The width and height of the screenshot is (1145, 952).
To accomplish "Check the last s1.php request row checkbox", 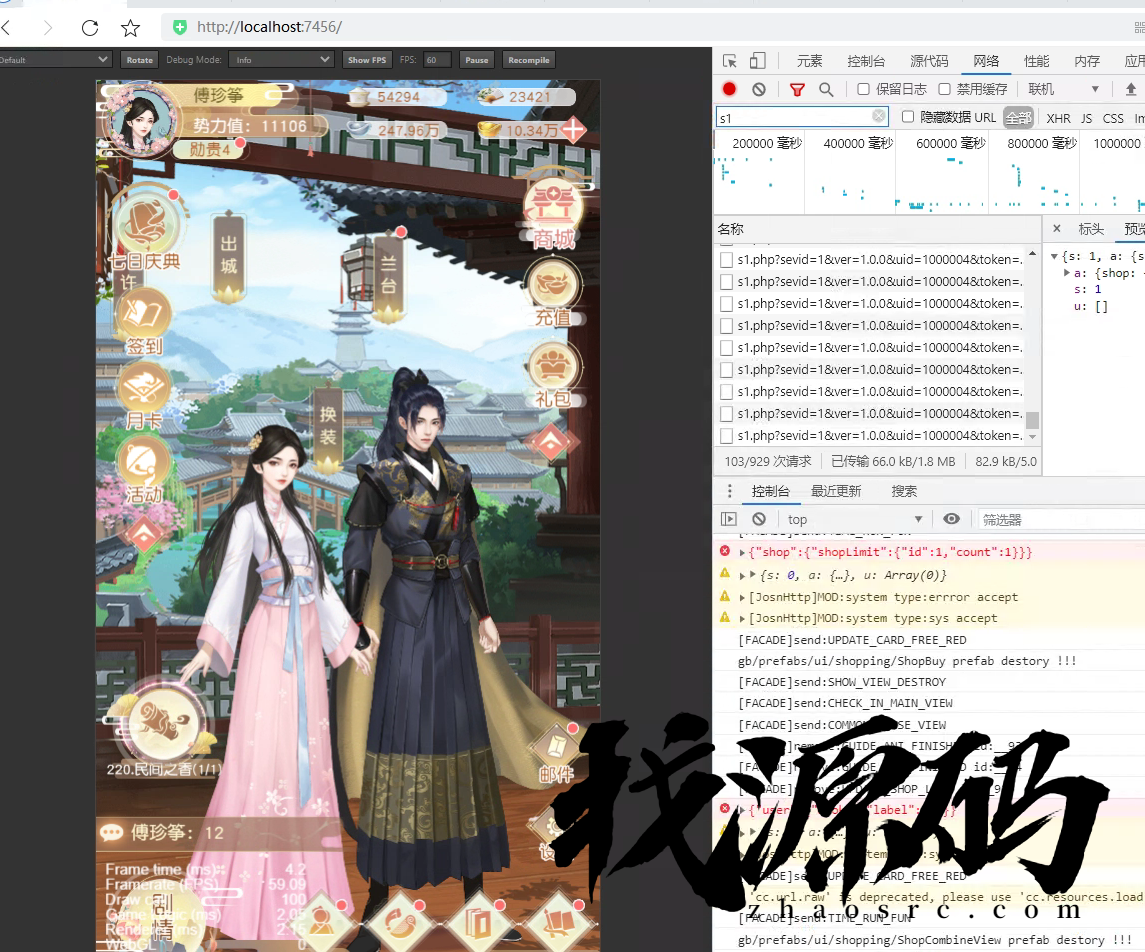I will click(726, 436).
